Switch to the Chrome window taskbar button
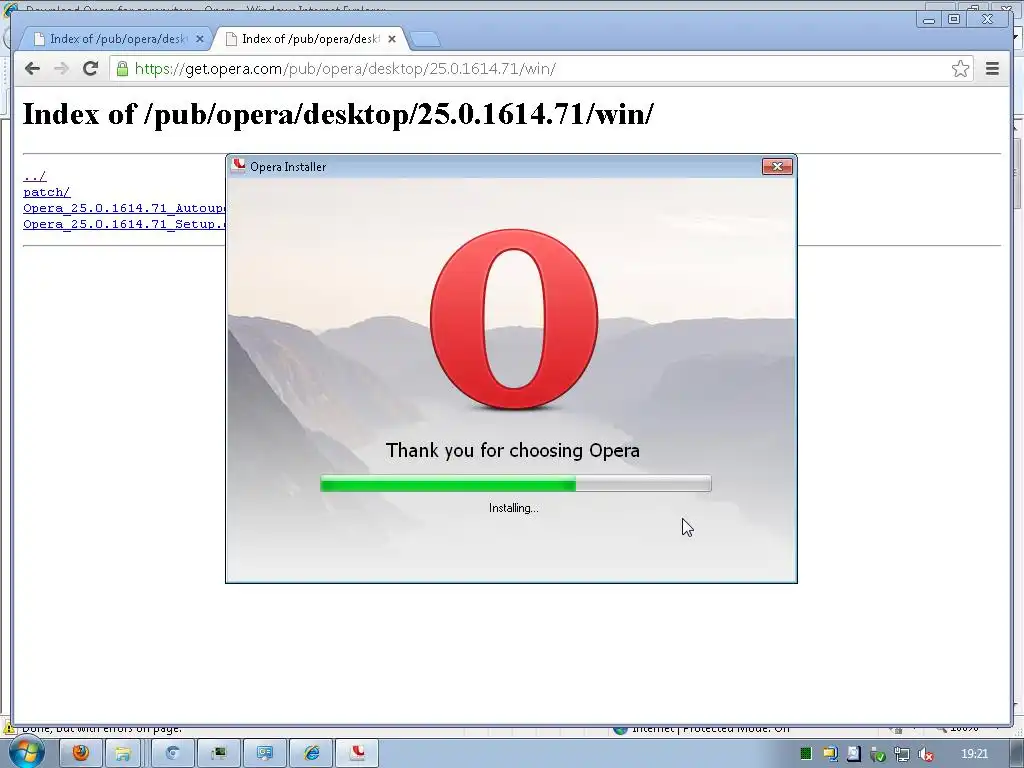 tap(172, 754)
